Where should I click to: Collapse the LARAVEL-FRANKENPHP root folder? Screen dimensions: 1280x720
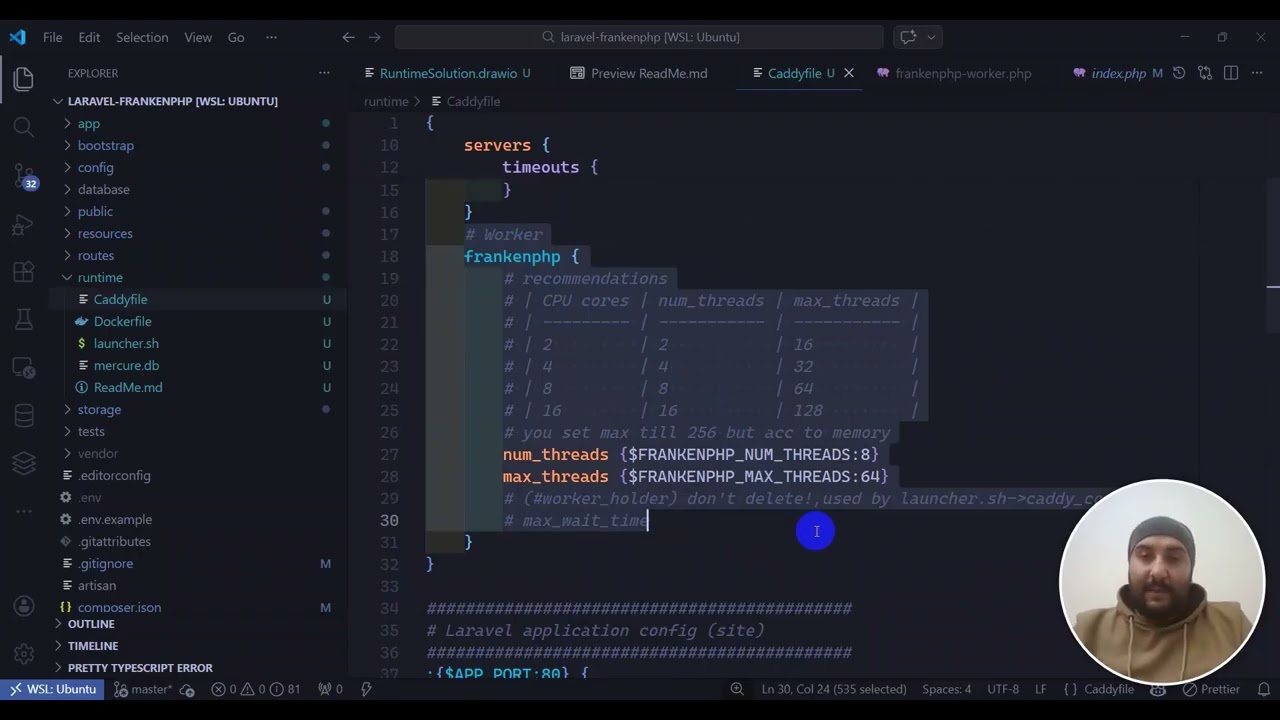click(x=173, y=101)
